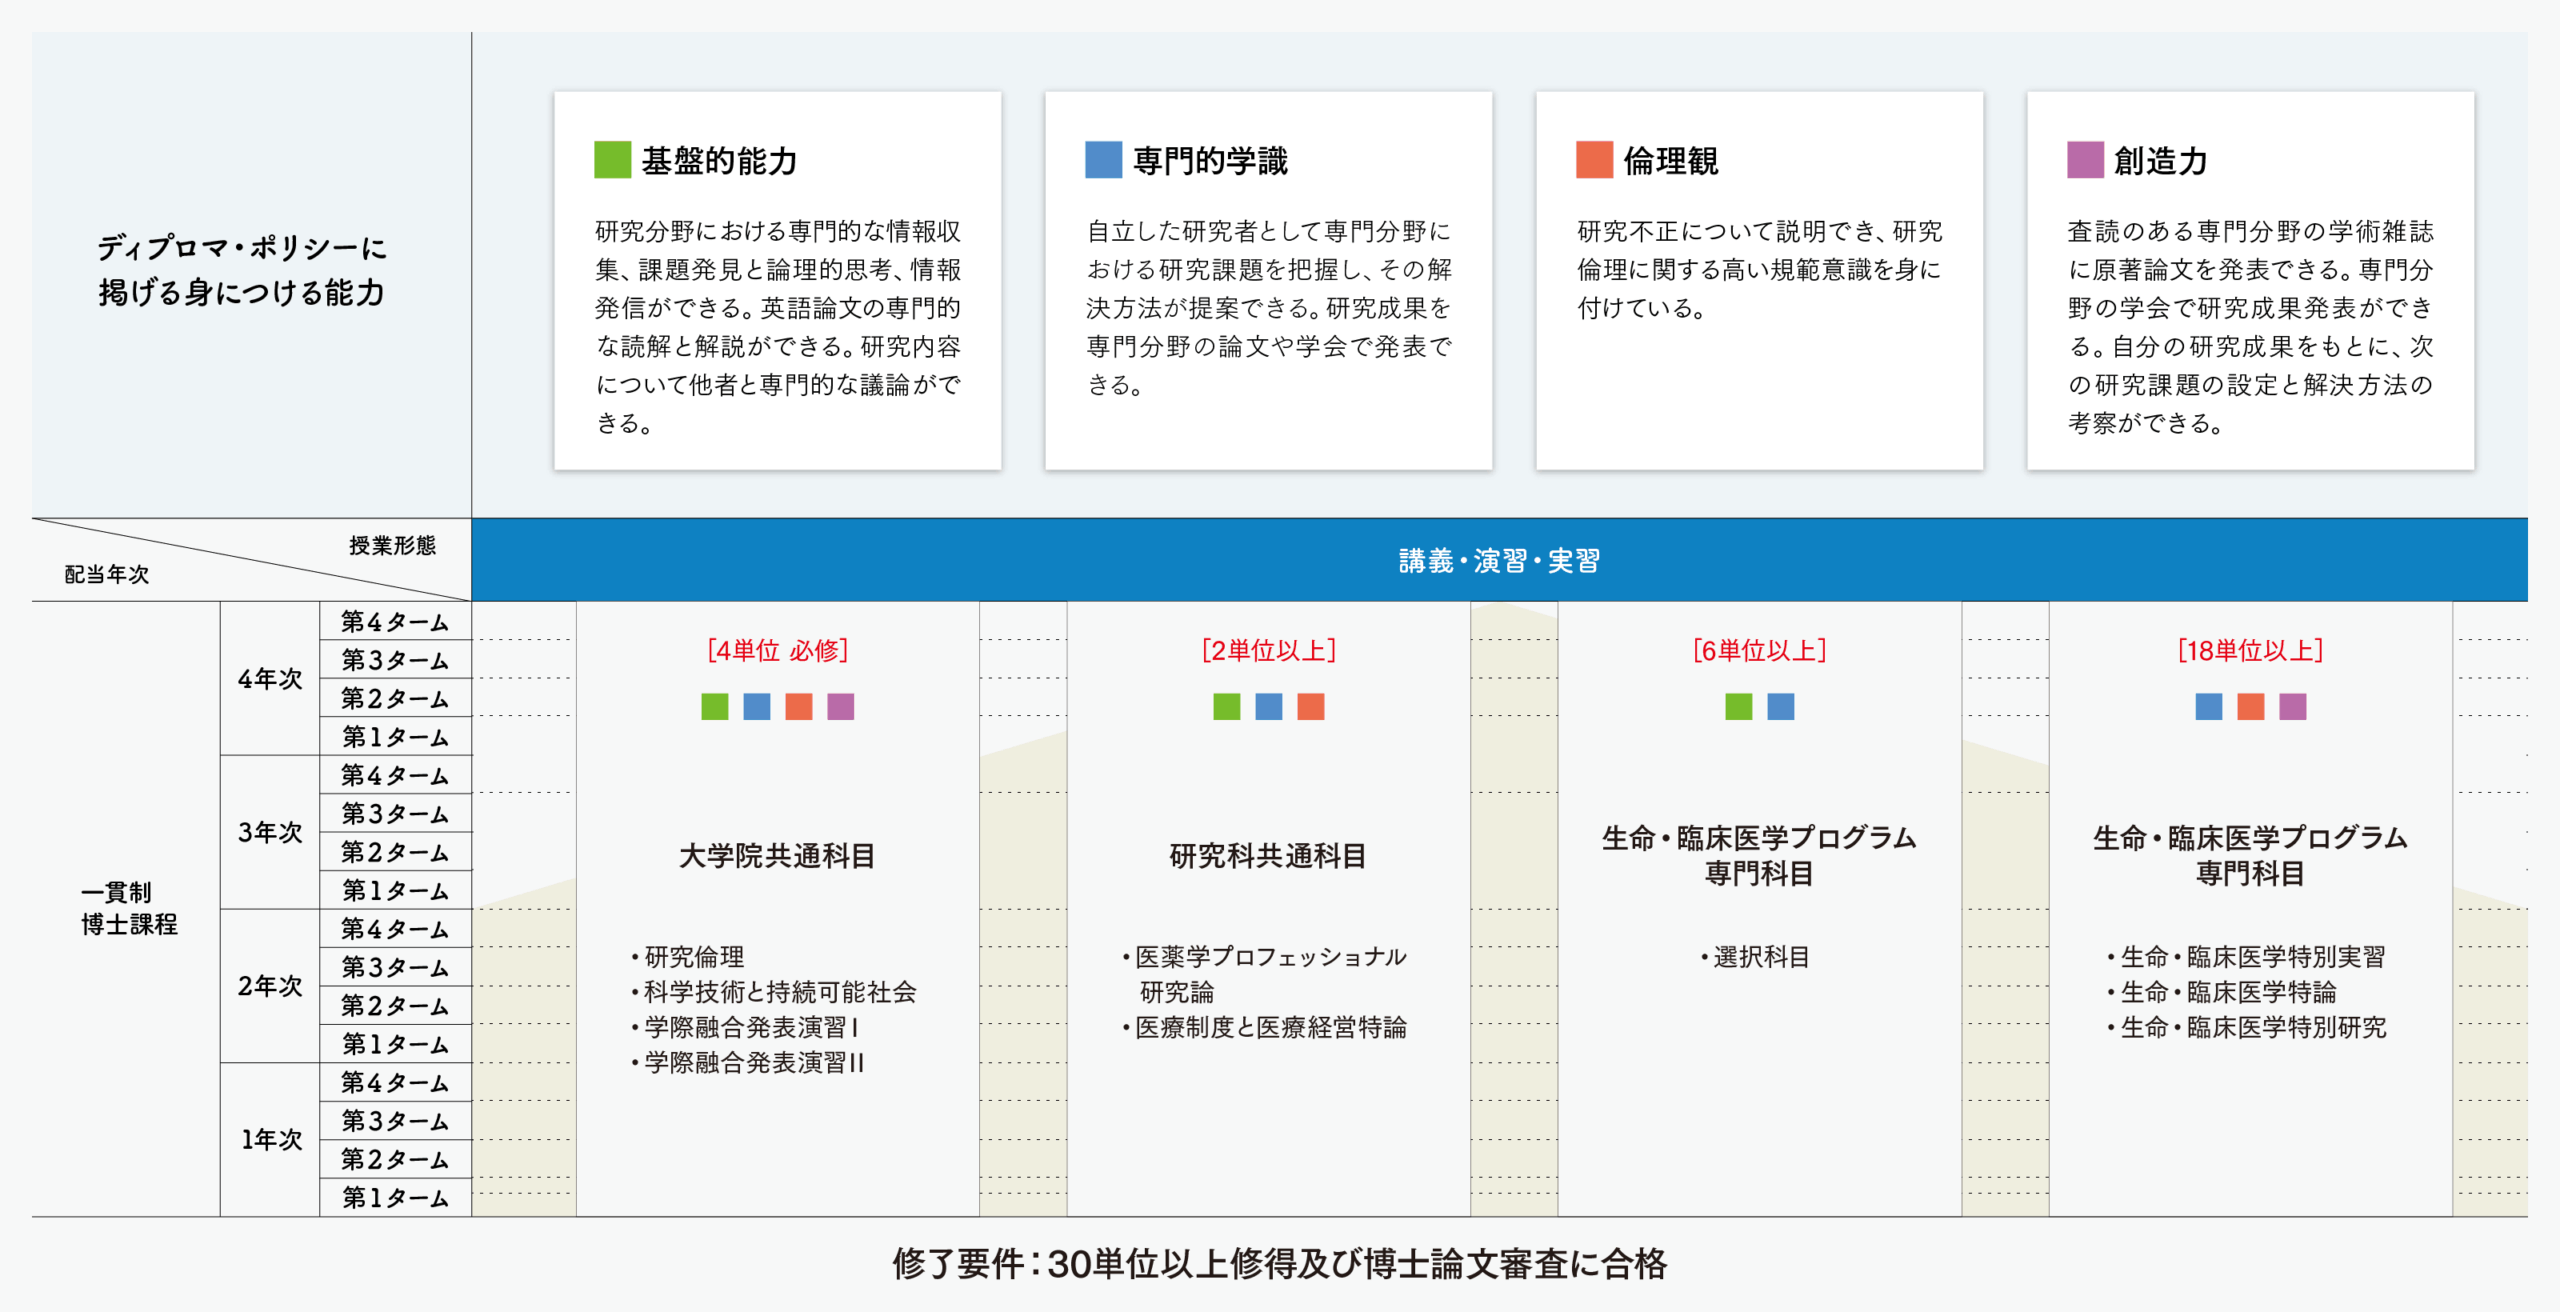Screen dimensions: 2560x1312
Task: Click the 研究科共通科目 title
Action: 1268,856
